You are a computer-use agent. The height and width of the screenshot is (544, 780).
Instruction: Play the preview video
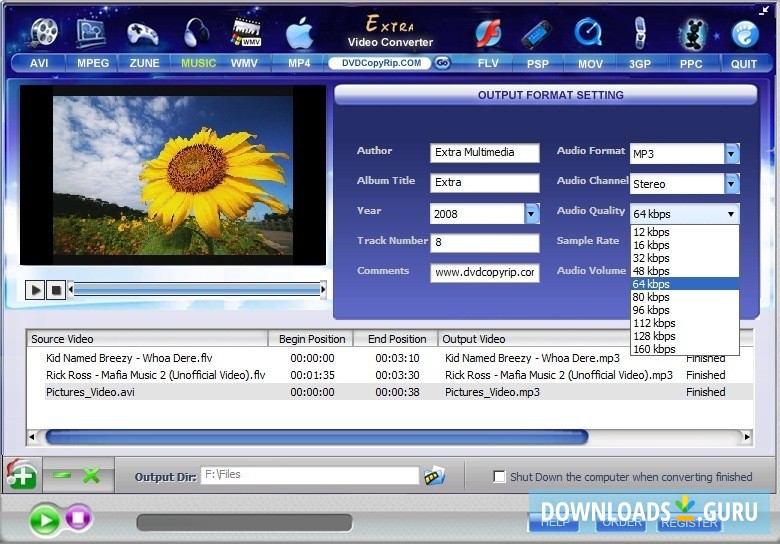[x=35, y=289]
